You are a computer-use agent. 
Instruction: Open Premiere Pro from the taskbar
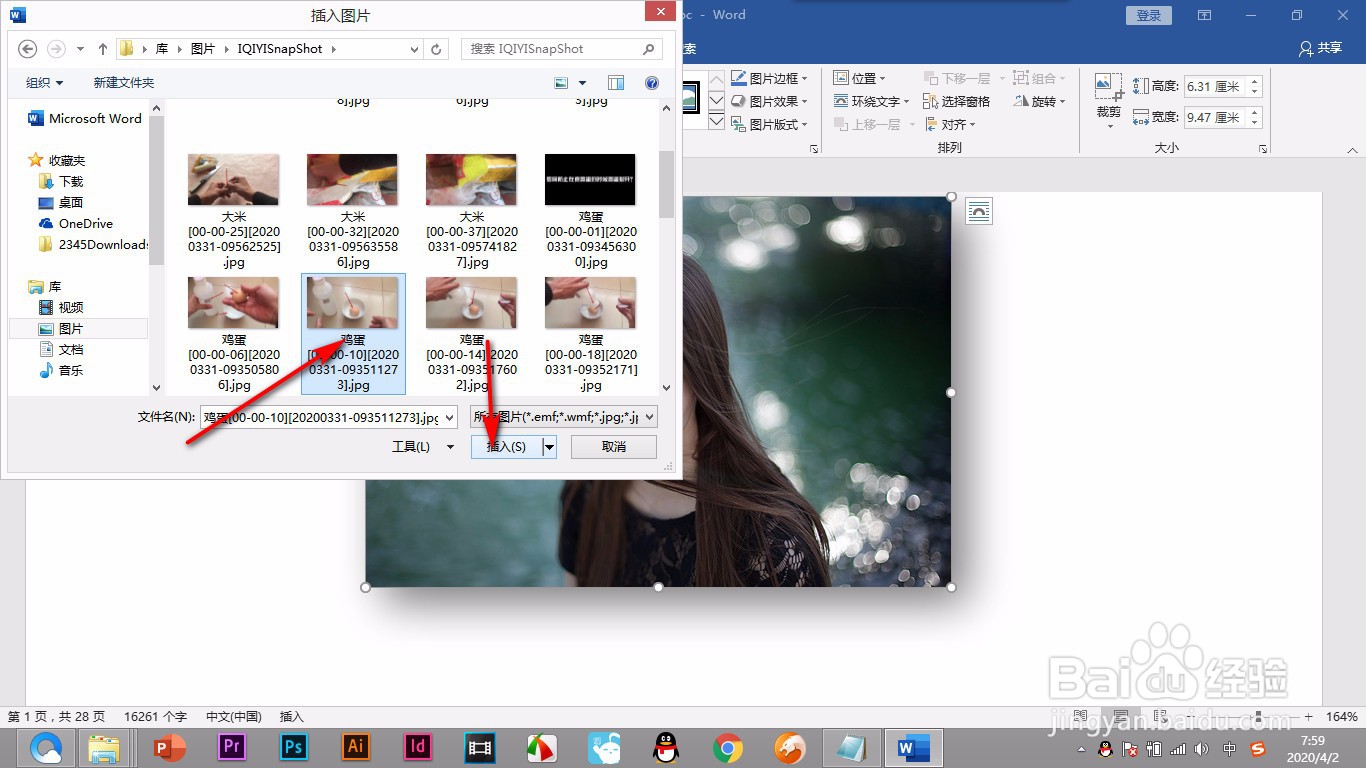click(x=232, y=747)
